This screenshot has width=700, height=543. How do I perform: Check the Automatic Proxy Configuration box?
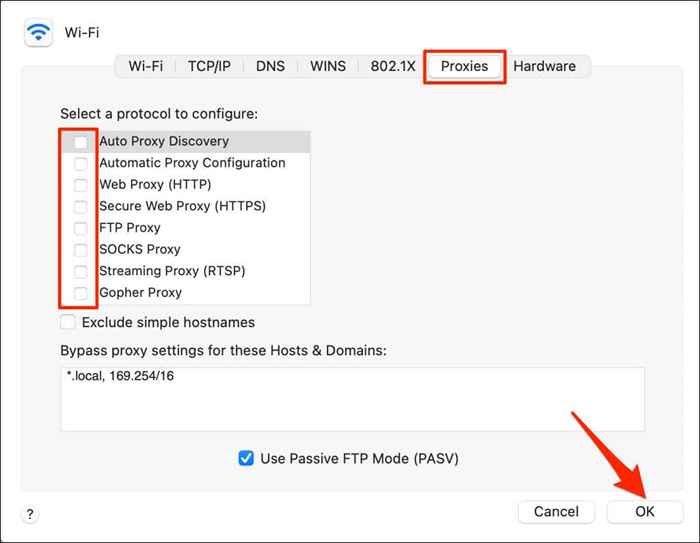(x=80, y=163)
